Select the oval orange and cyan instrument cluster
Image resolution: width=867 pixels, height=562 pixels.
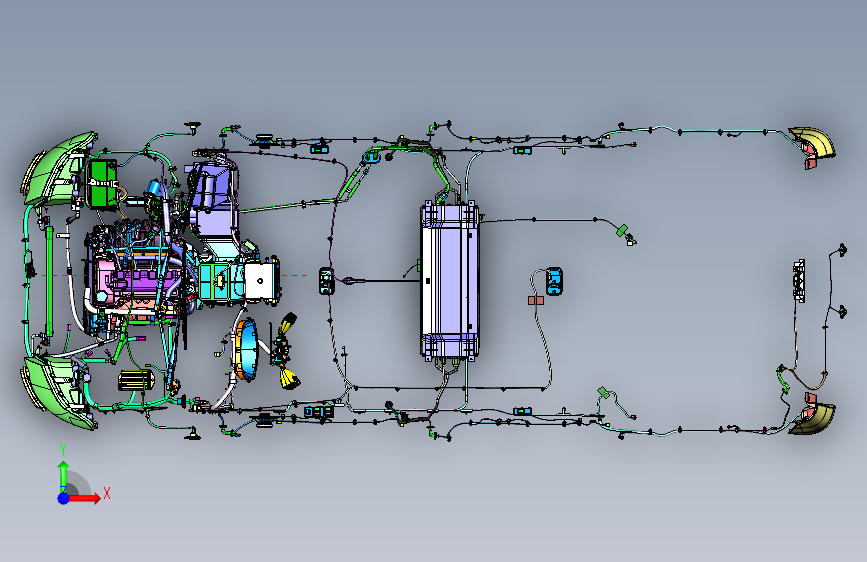(x=246, y=350)
